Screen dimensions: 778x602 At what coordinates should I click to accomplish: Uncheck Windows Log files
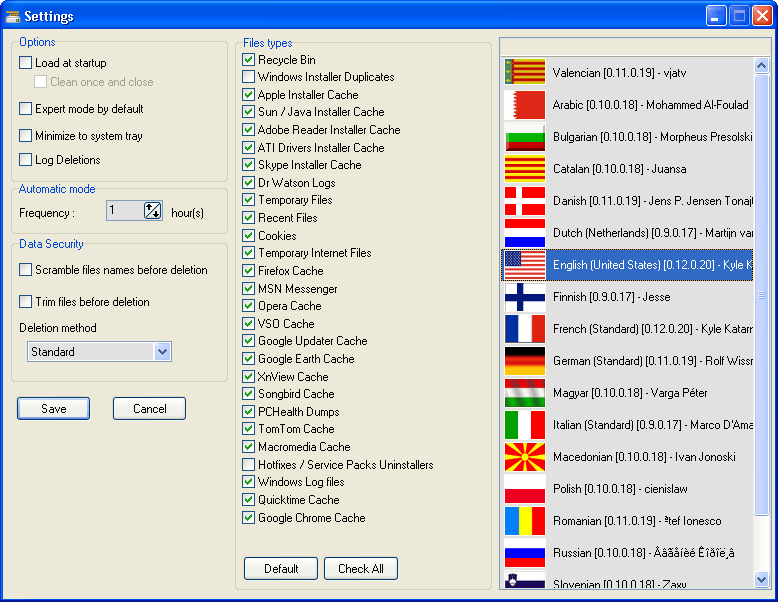point(249,482)
